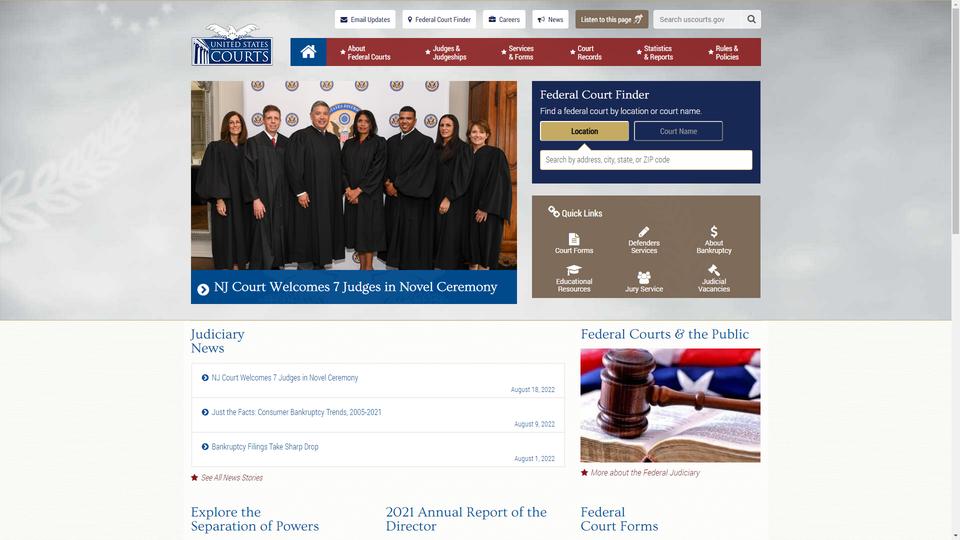The width and height of the screenshot is (960, 540).
Task: Expand the About Federal Courts menu
Action: click(x=366, y=53)
